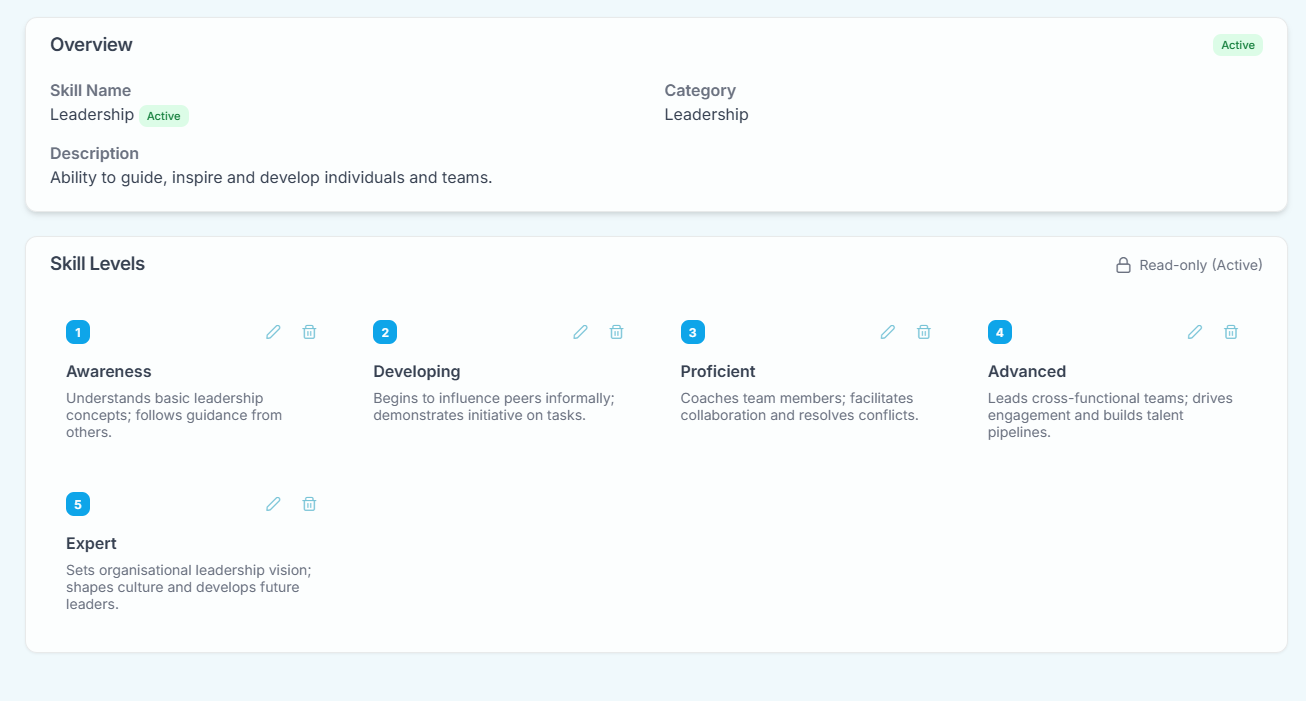Click the Active status badge in Overview header

pyautogui.click(x=1237, y=44)
